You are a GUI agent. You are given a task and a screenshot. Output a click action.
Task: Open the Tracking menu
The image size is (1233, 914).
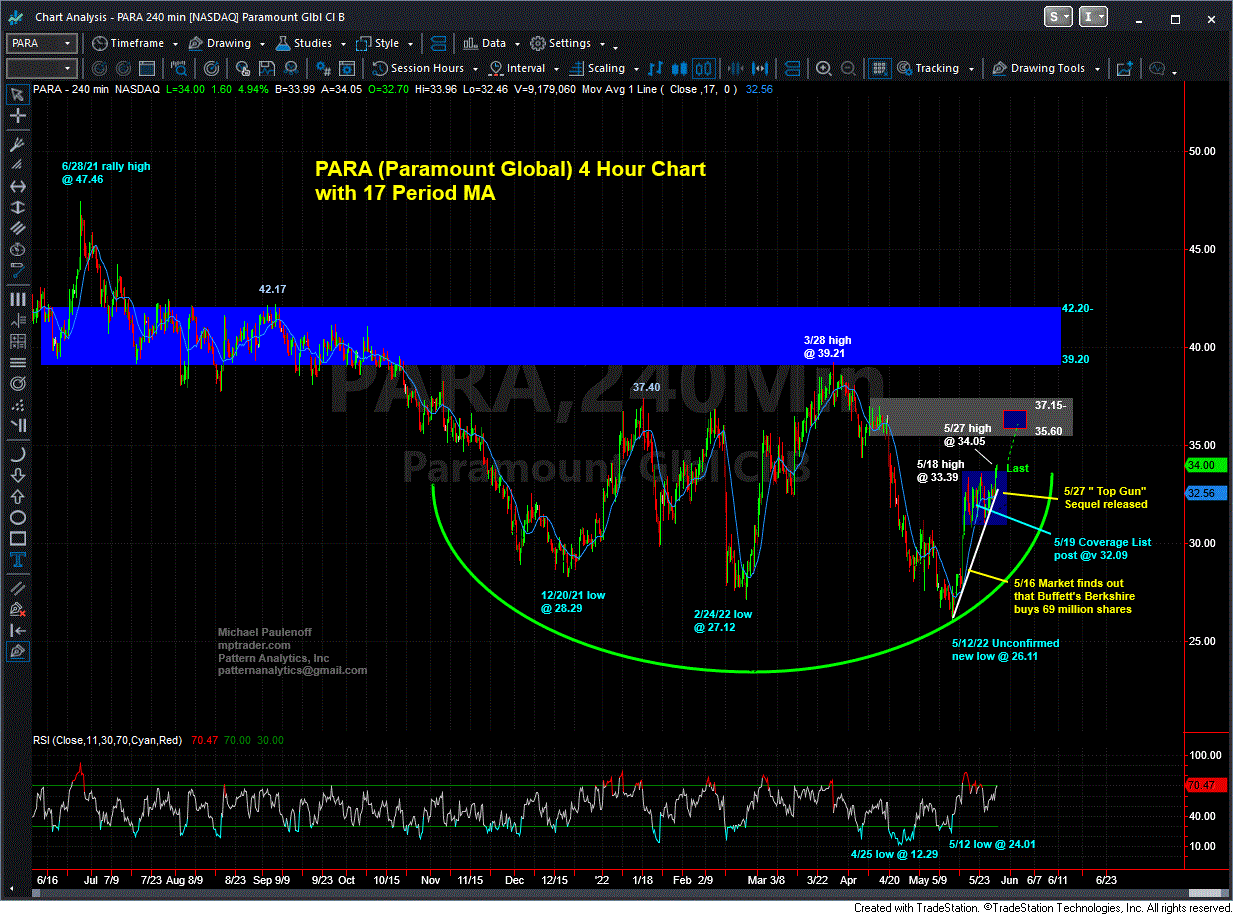click(x=935, y=68)
